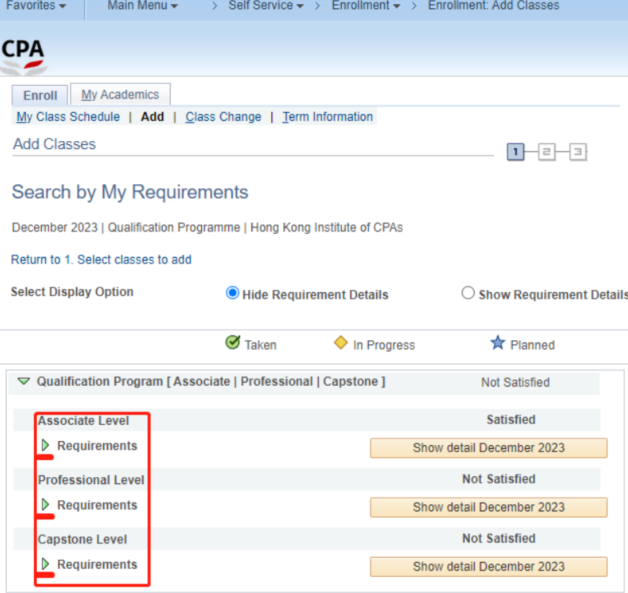This screenshot has height=593, width=628.
Task: Collapse the Qualification Program section
Action: 24,381
